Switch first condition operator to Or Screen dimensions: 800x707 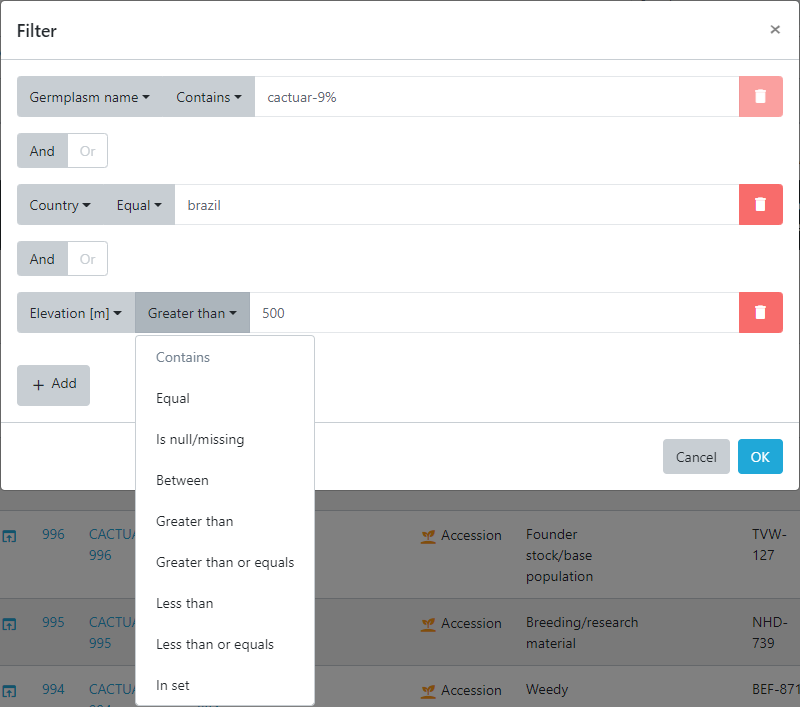coord(87,151)
